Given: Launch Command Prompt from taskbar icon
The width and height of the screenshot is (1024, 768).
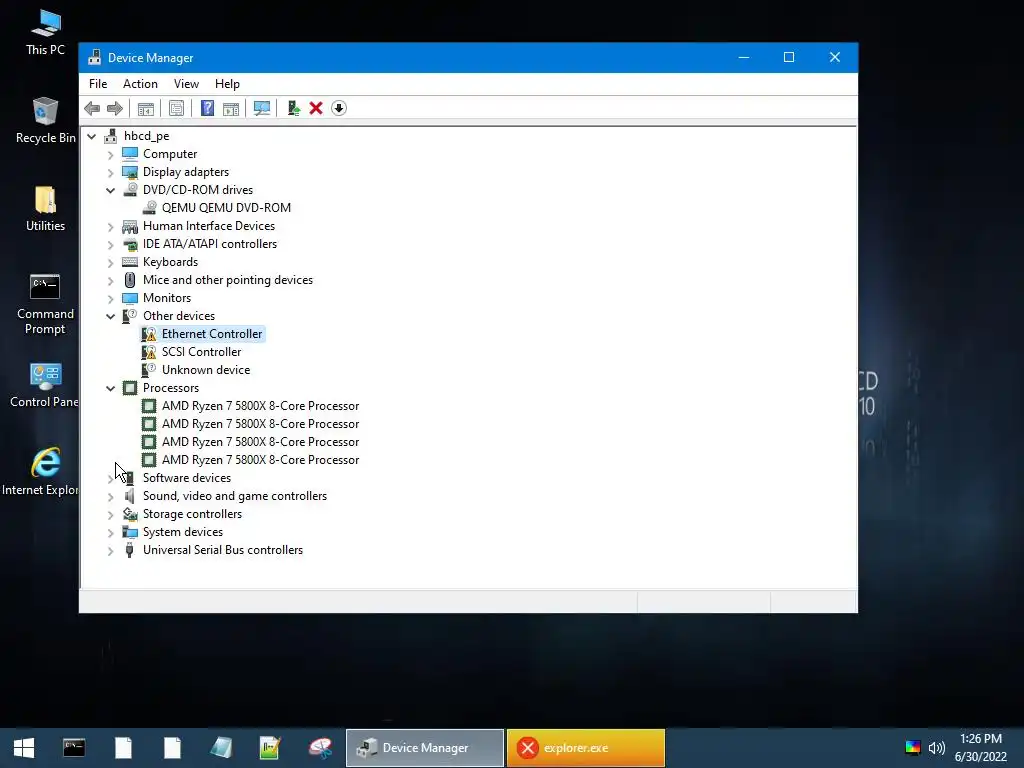Looking at the screenshot, I should pyautogui.click(x=74, y=748).
